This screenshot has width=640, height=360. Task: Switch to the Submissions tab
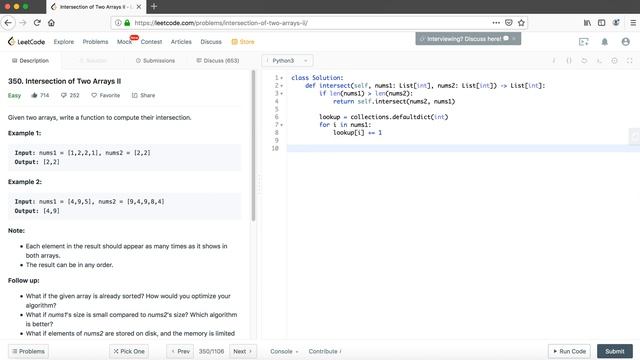(x=155, y=60)
